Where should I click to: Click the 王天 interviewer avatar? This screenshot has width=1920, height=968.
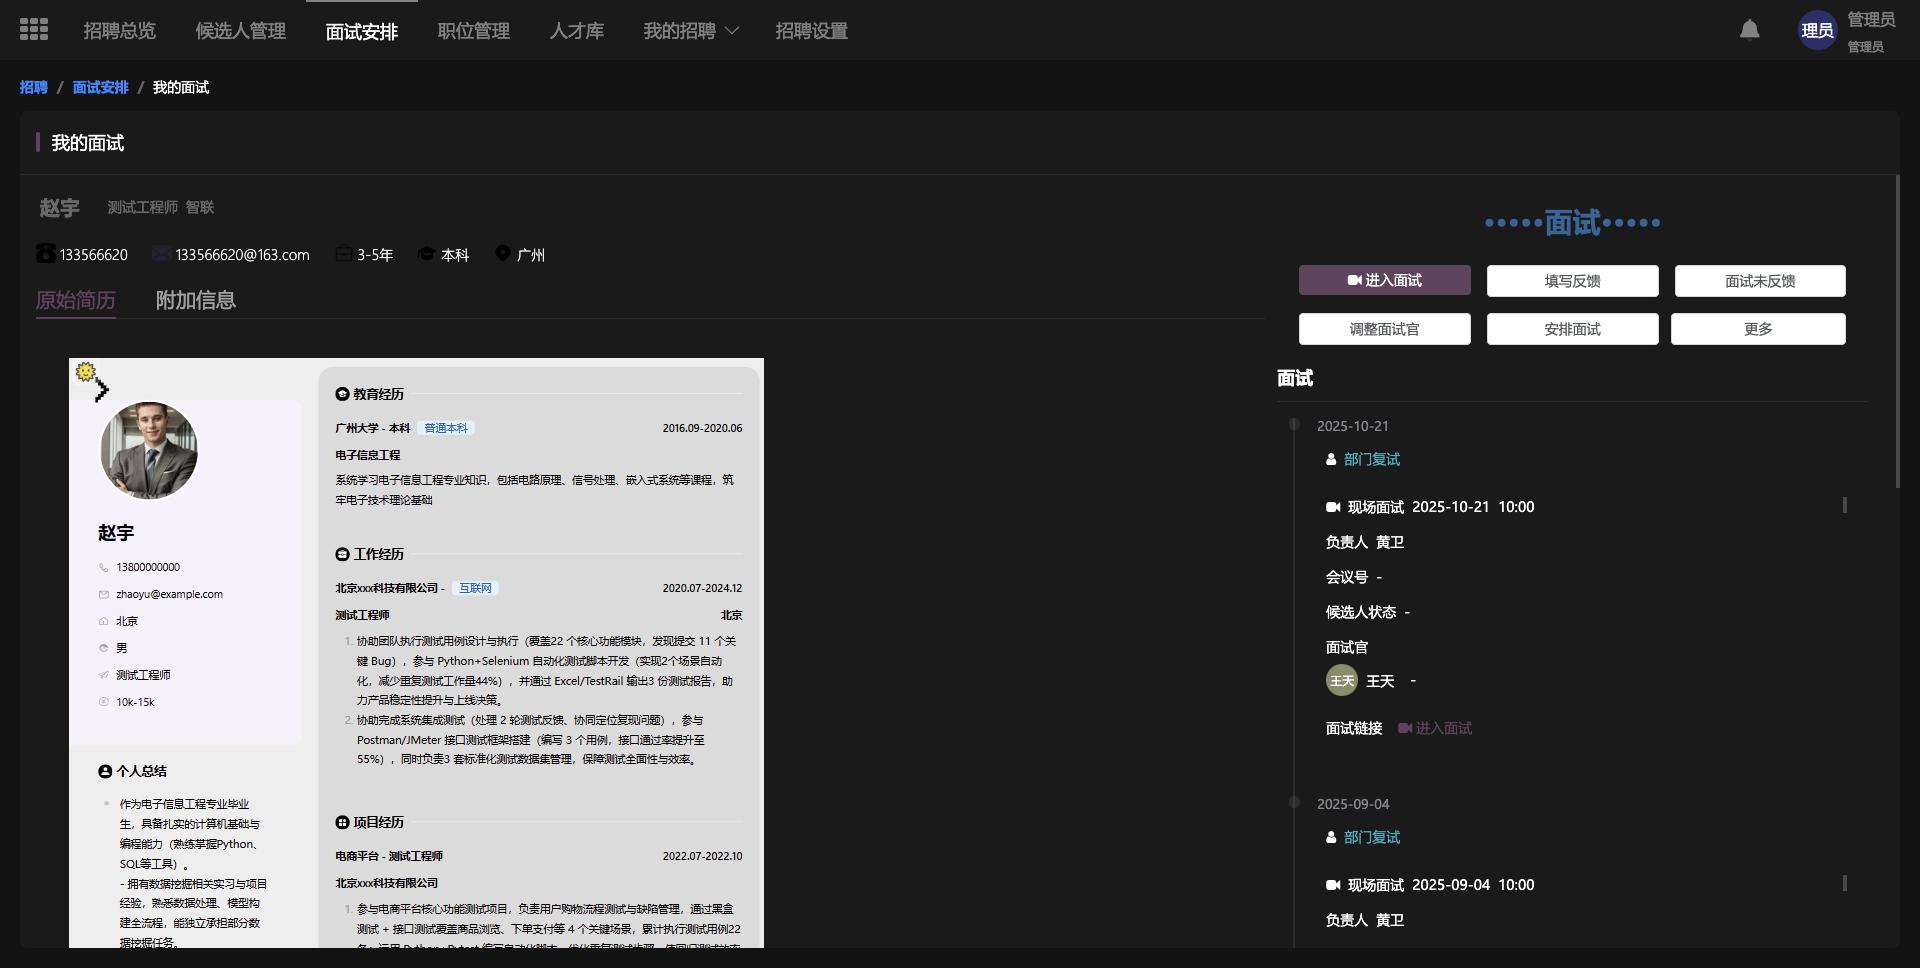(x=1341, y=681)
